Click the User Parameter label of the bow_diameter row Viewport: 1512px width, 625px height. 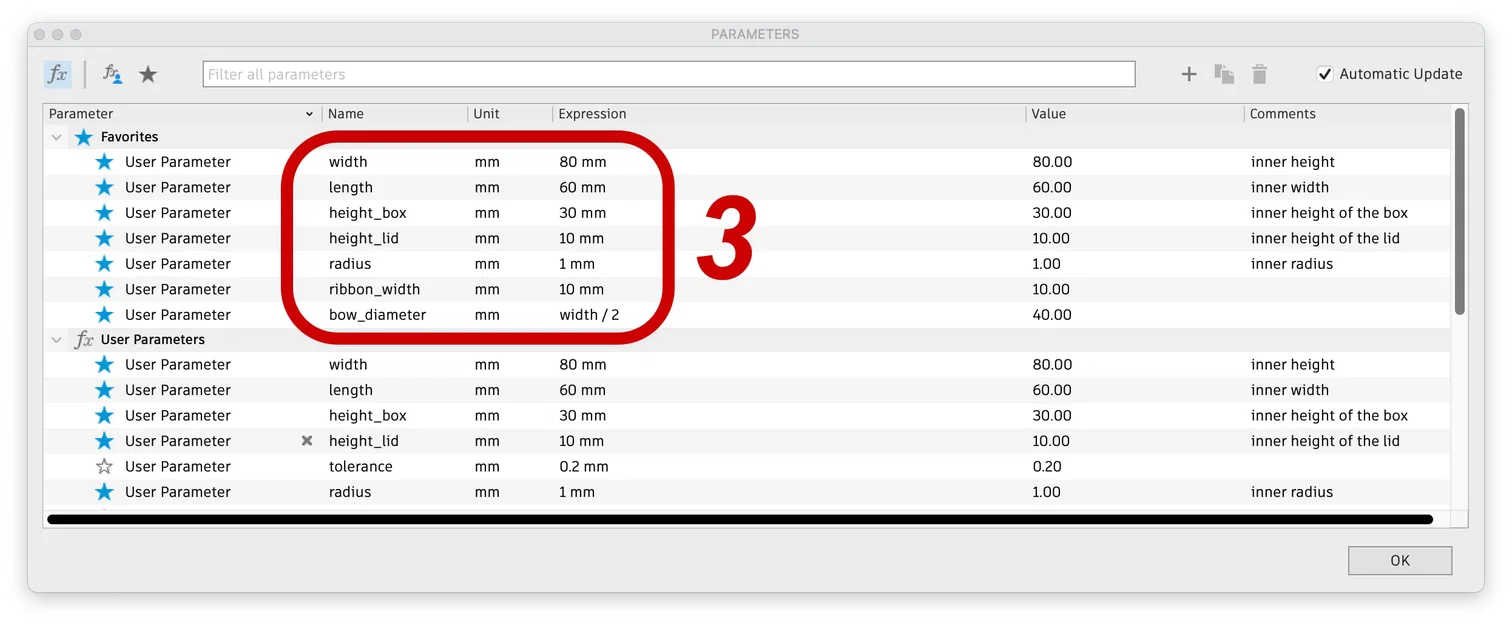[x=177, y=315]
